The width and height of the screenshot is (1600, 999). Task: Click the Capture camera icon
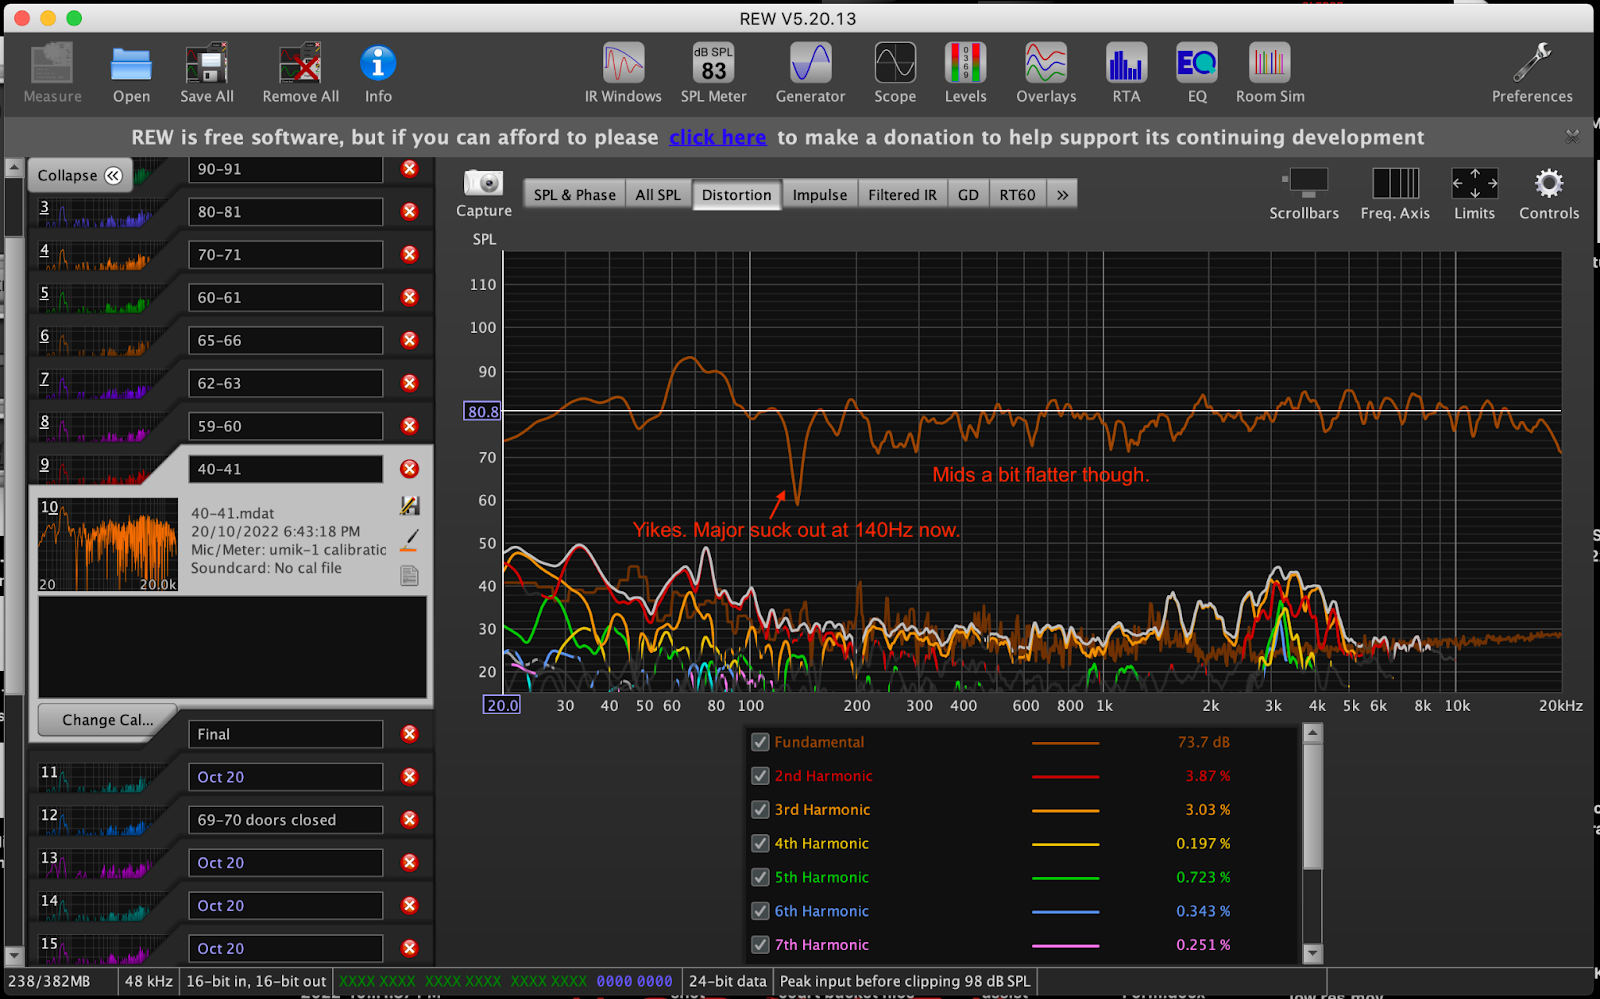484,184
